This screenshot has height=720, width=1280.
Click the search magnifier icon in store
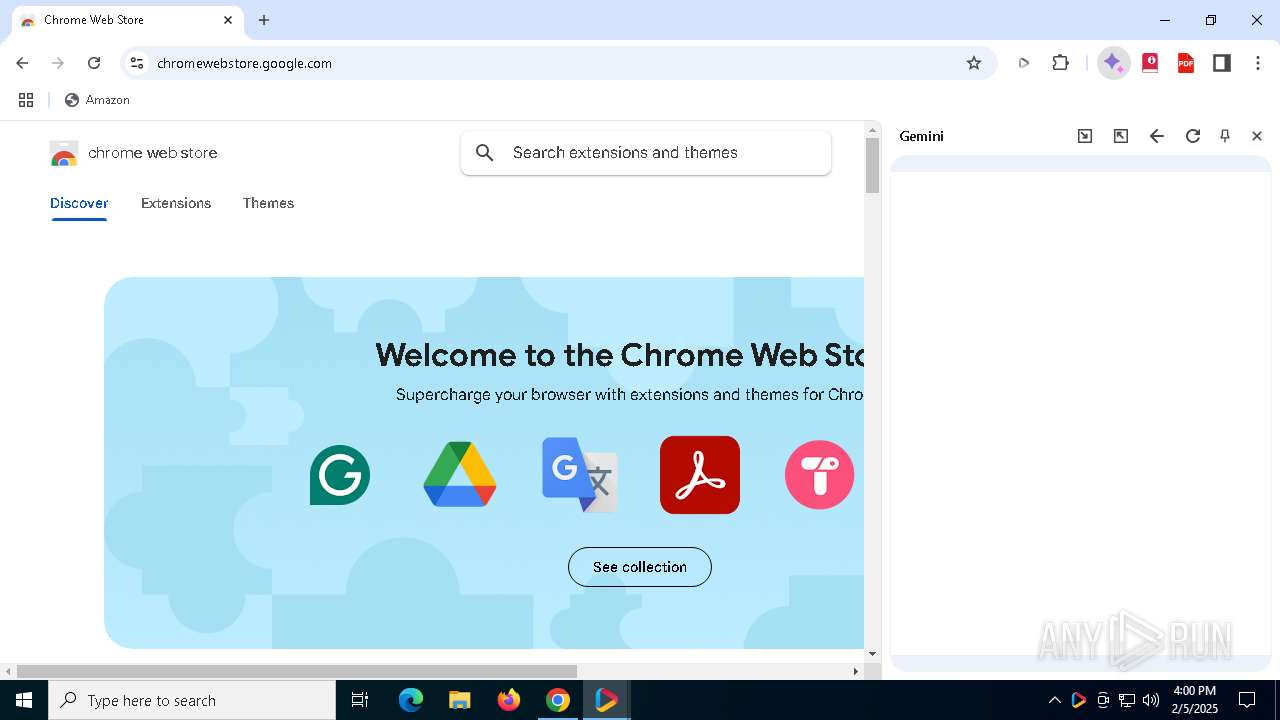pos(485,153)
